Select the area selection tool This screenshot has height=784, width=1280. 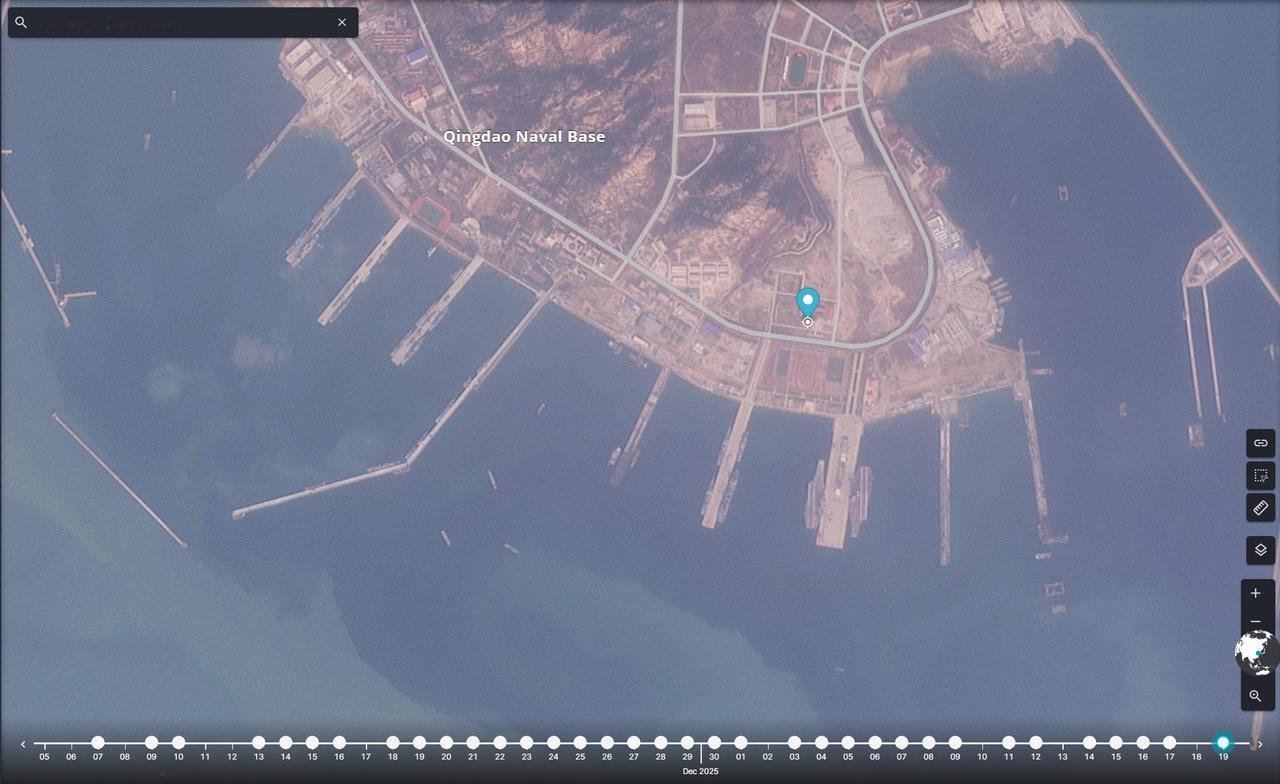point(1259,476)
